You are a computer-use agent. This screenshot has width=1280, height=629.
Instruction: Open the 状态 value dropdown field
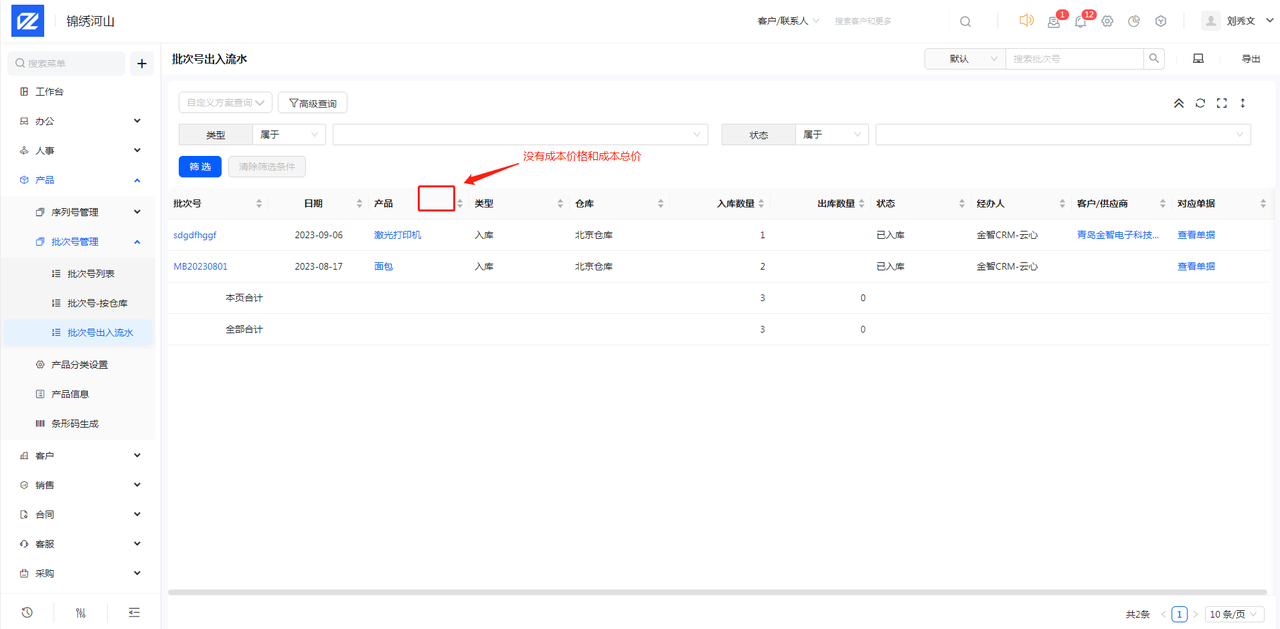[1063, 134]
